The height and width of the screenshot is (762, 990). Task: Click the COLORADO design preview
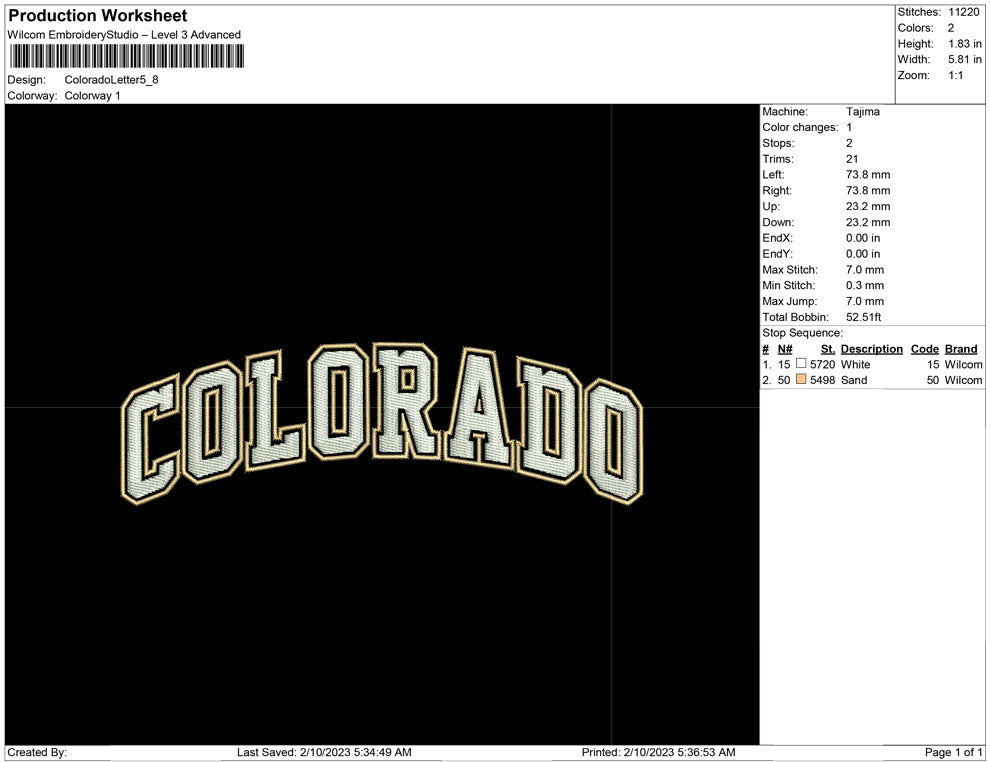point(380,425)
